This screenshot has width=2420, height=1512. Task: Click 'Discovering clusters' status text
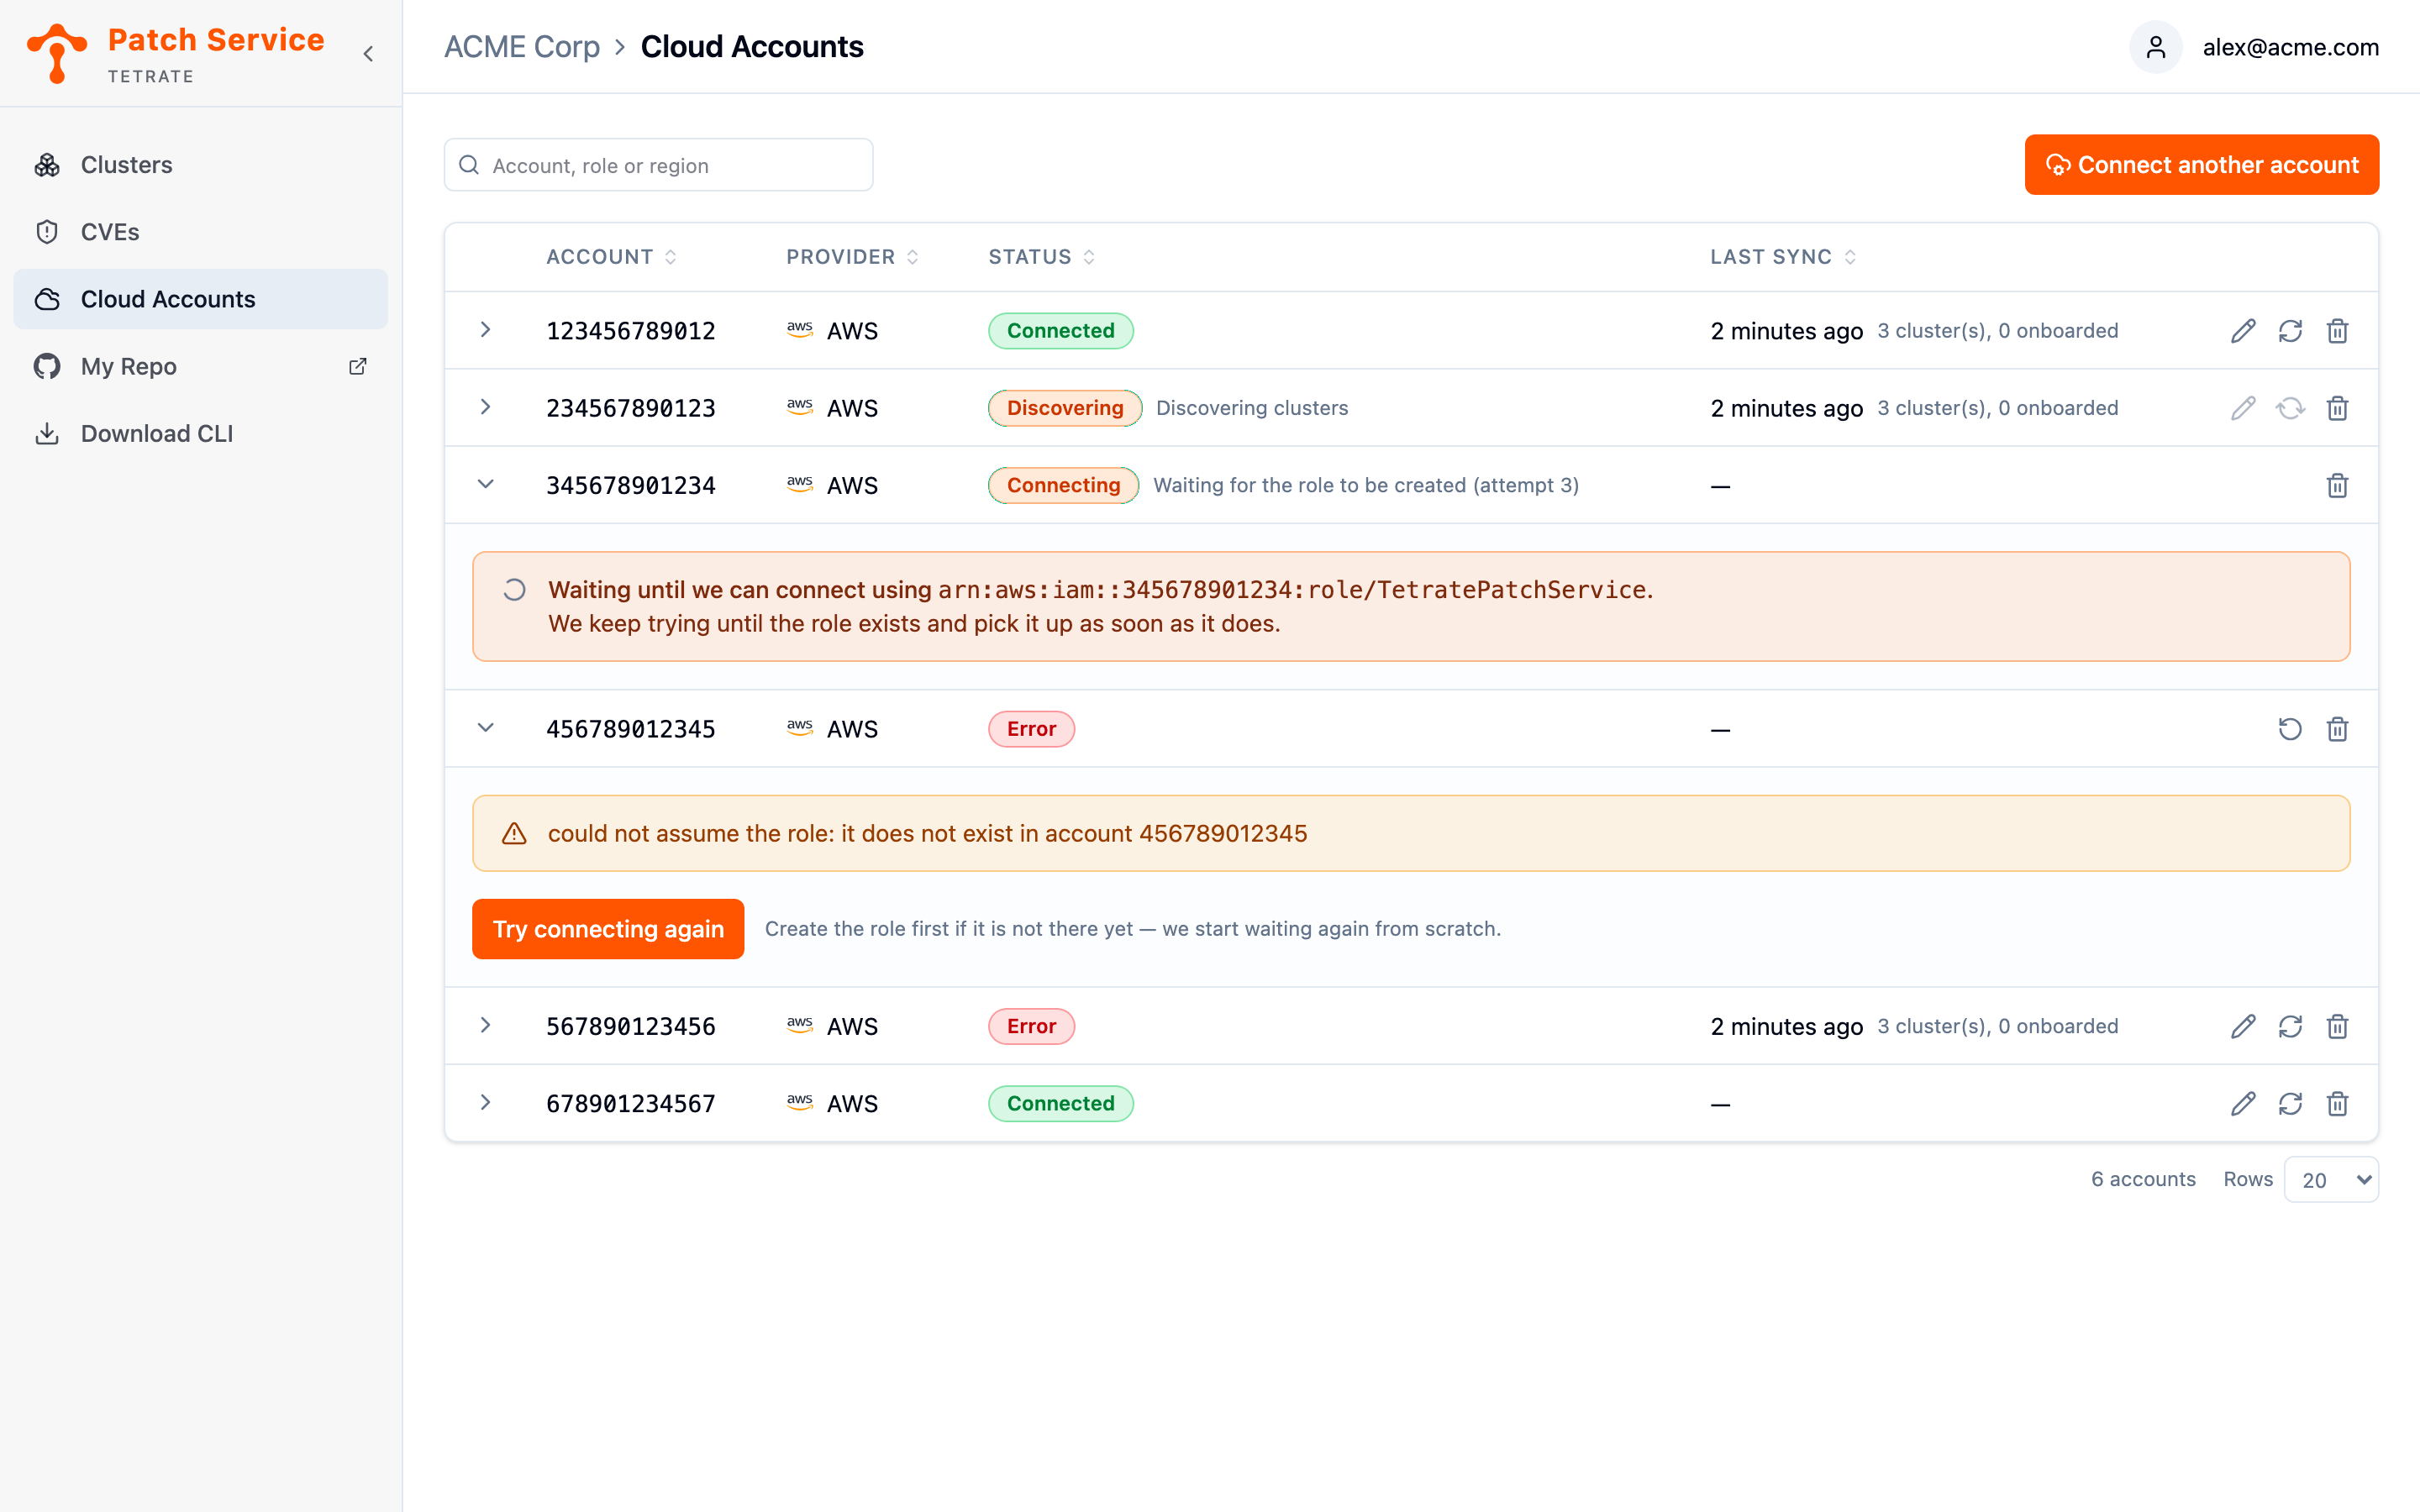point(1252,408)
